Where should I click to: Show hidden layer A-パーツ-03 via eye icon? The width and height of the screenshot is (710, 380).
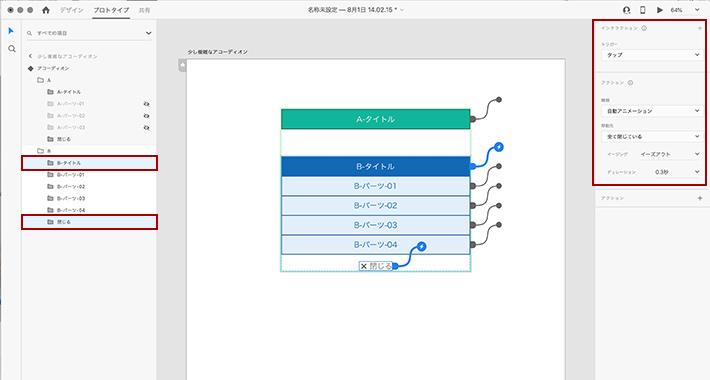(x=146, y=128)
